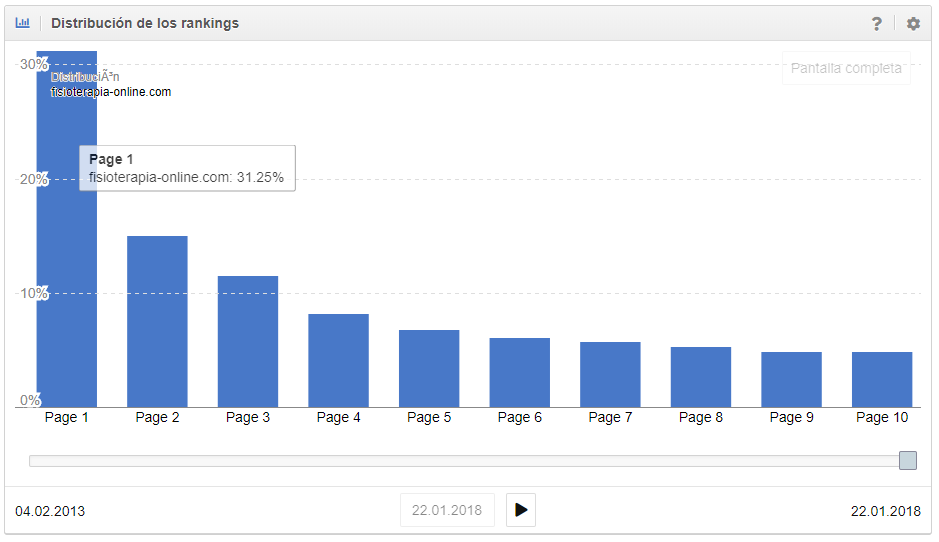
Task: Open the settings gear icon
Action: click(913, 24)
